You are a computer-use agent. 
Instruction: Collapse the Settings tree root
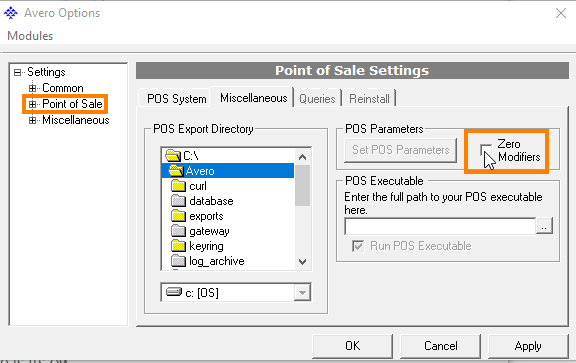coord(17,72)
